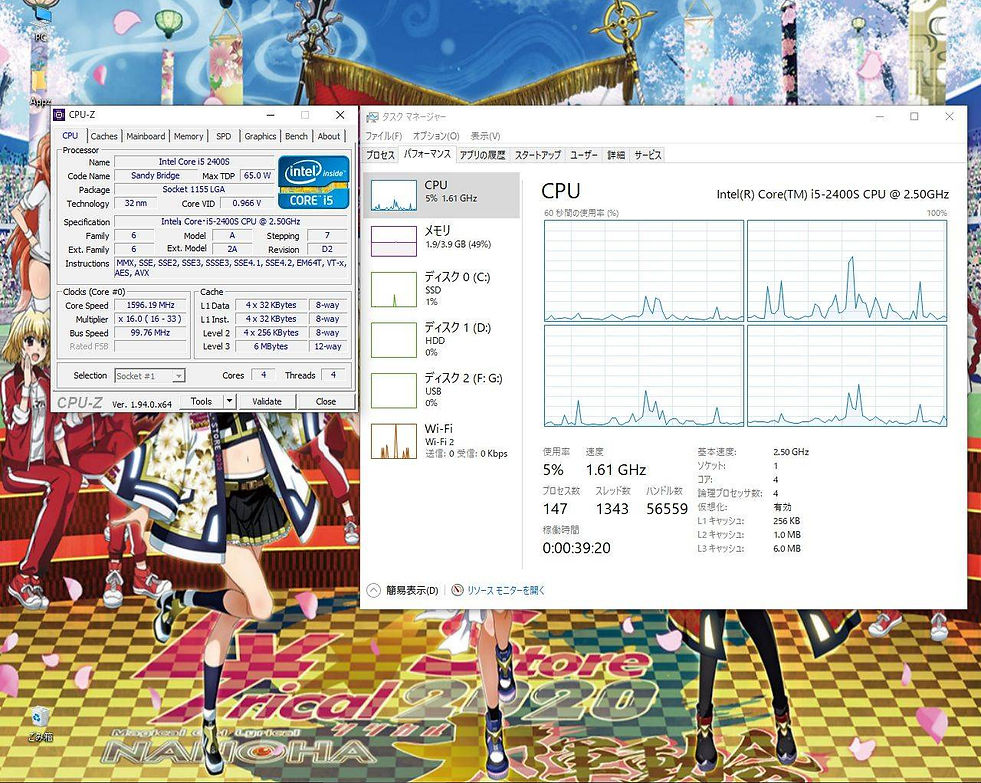Image resolution: width=981 pixels, height=783 pixels.
Task: Maximize the Task Manager window
Action: 914,116
